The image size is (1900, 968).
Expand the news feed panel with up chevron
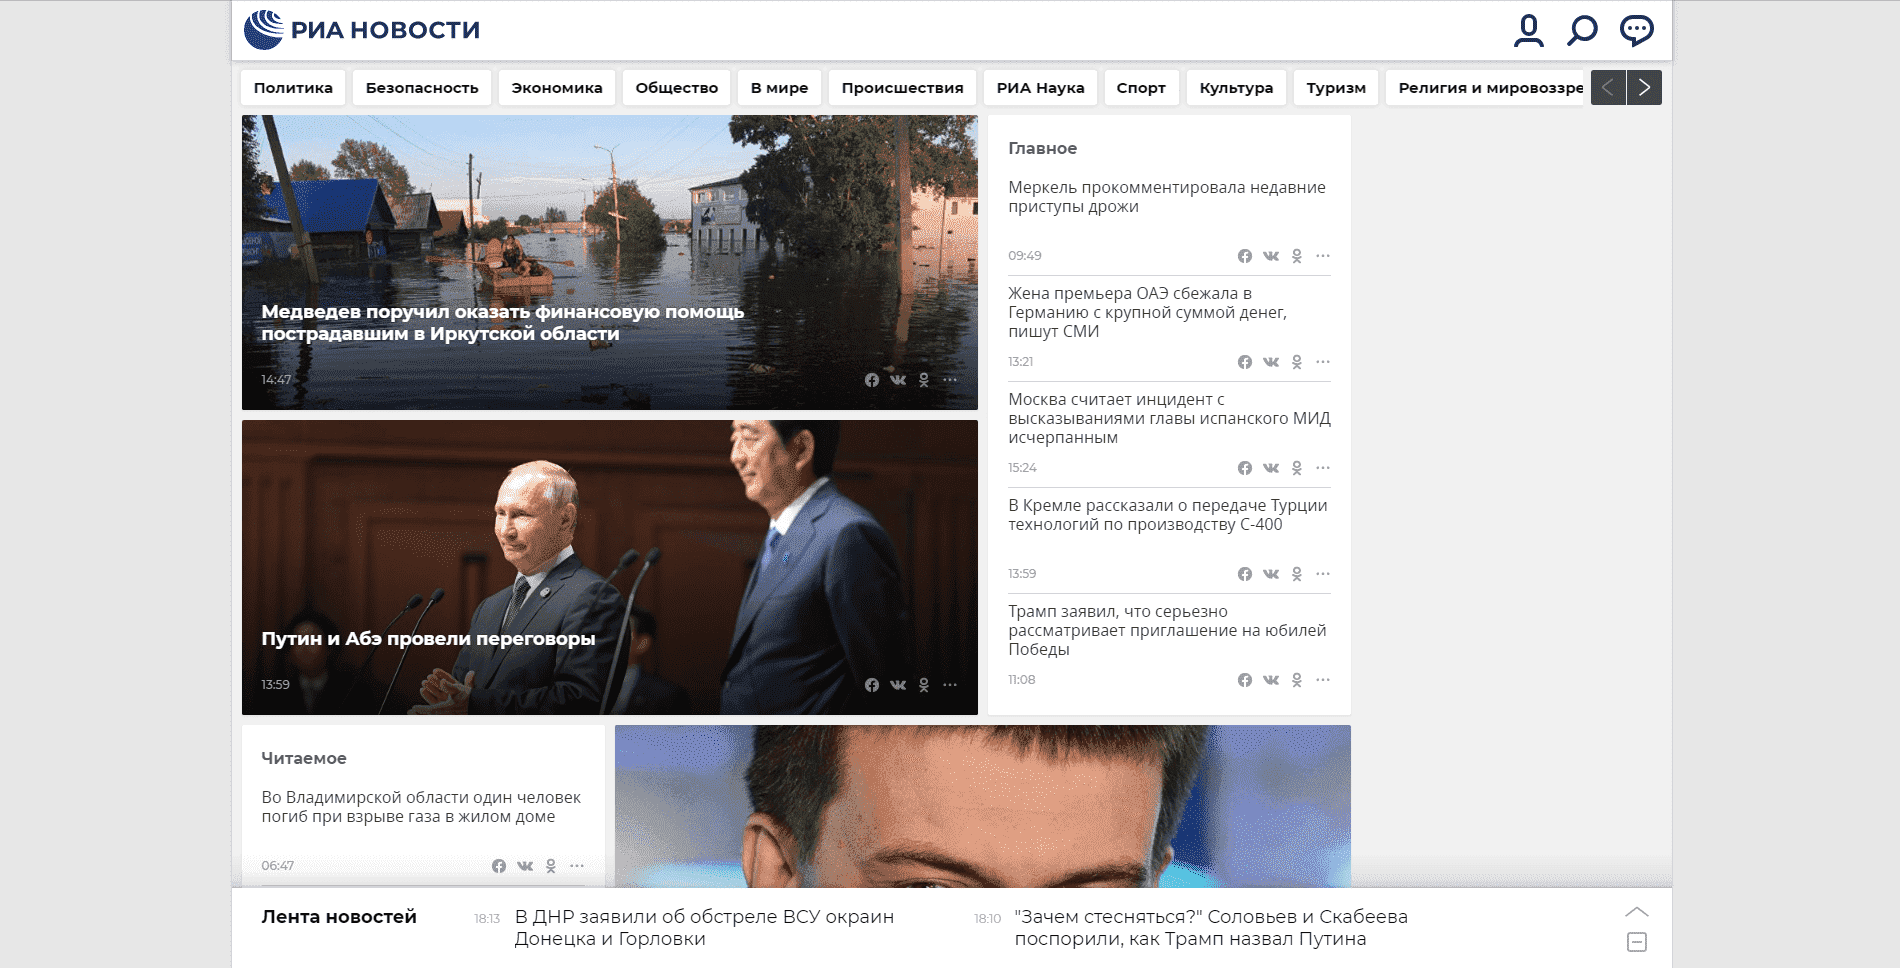1637,912
